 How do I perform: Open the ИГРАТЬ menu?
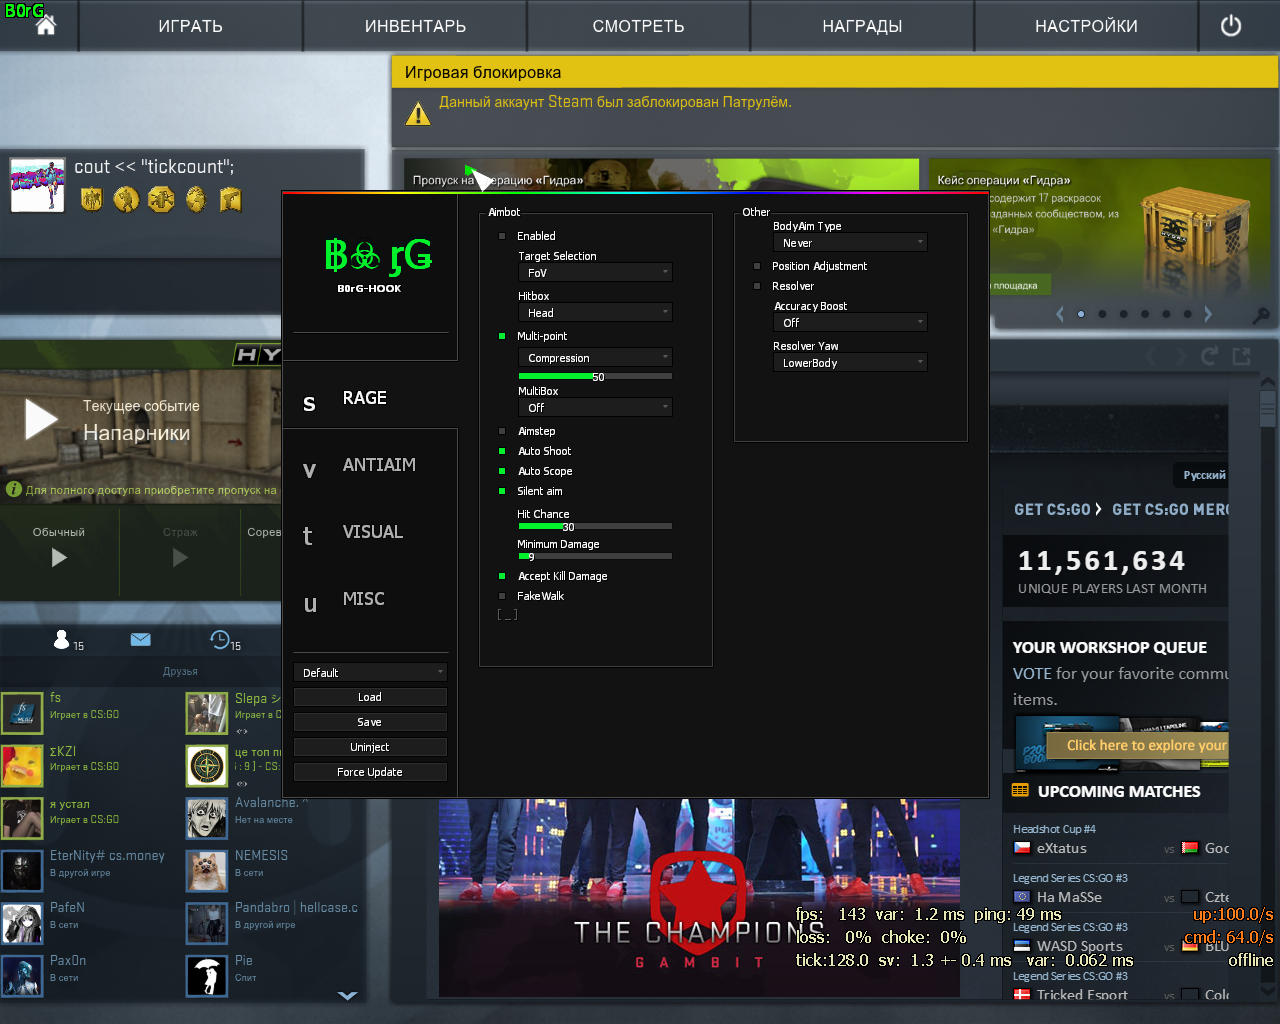coord(190,26)
